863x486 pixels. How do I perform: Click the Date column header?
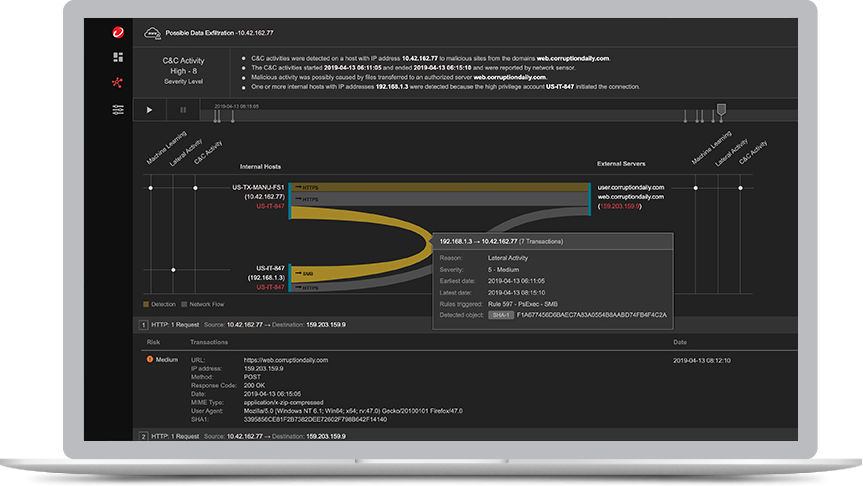680,342
